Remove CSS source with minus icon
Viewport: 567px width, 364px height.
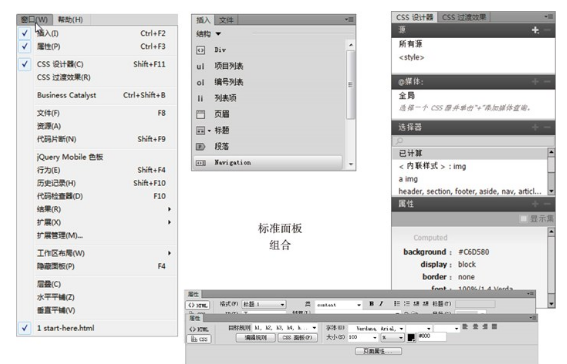tap(547, 30)
